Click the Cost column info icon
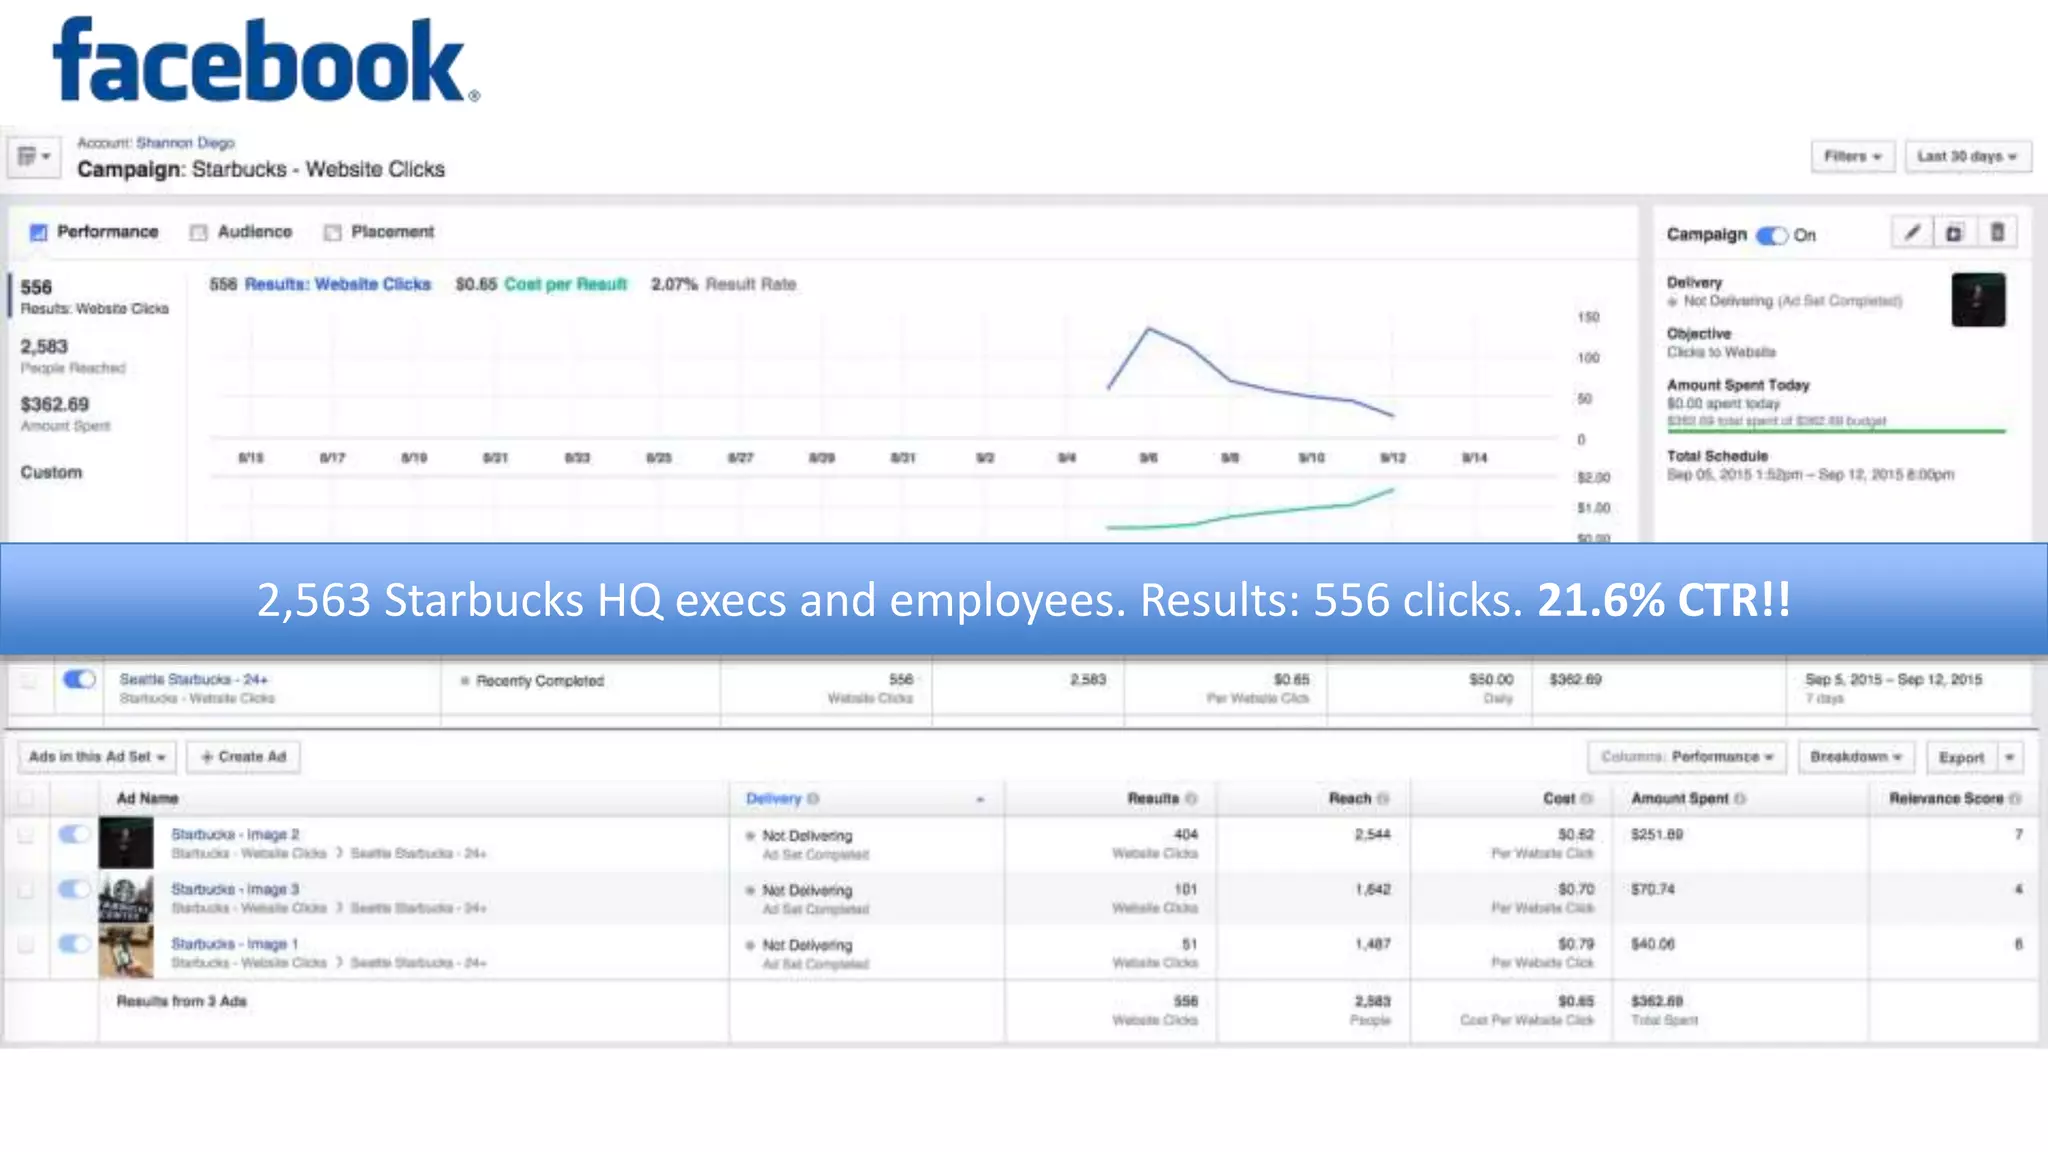 click(x=1587, y=798)
